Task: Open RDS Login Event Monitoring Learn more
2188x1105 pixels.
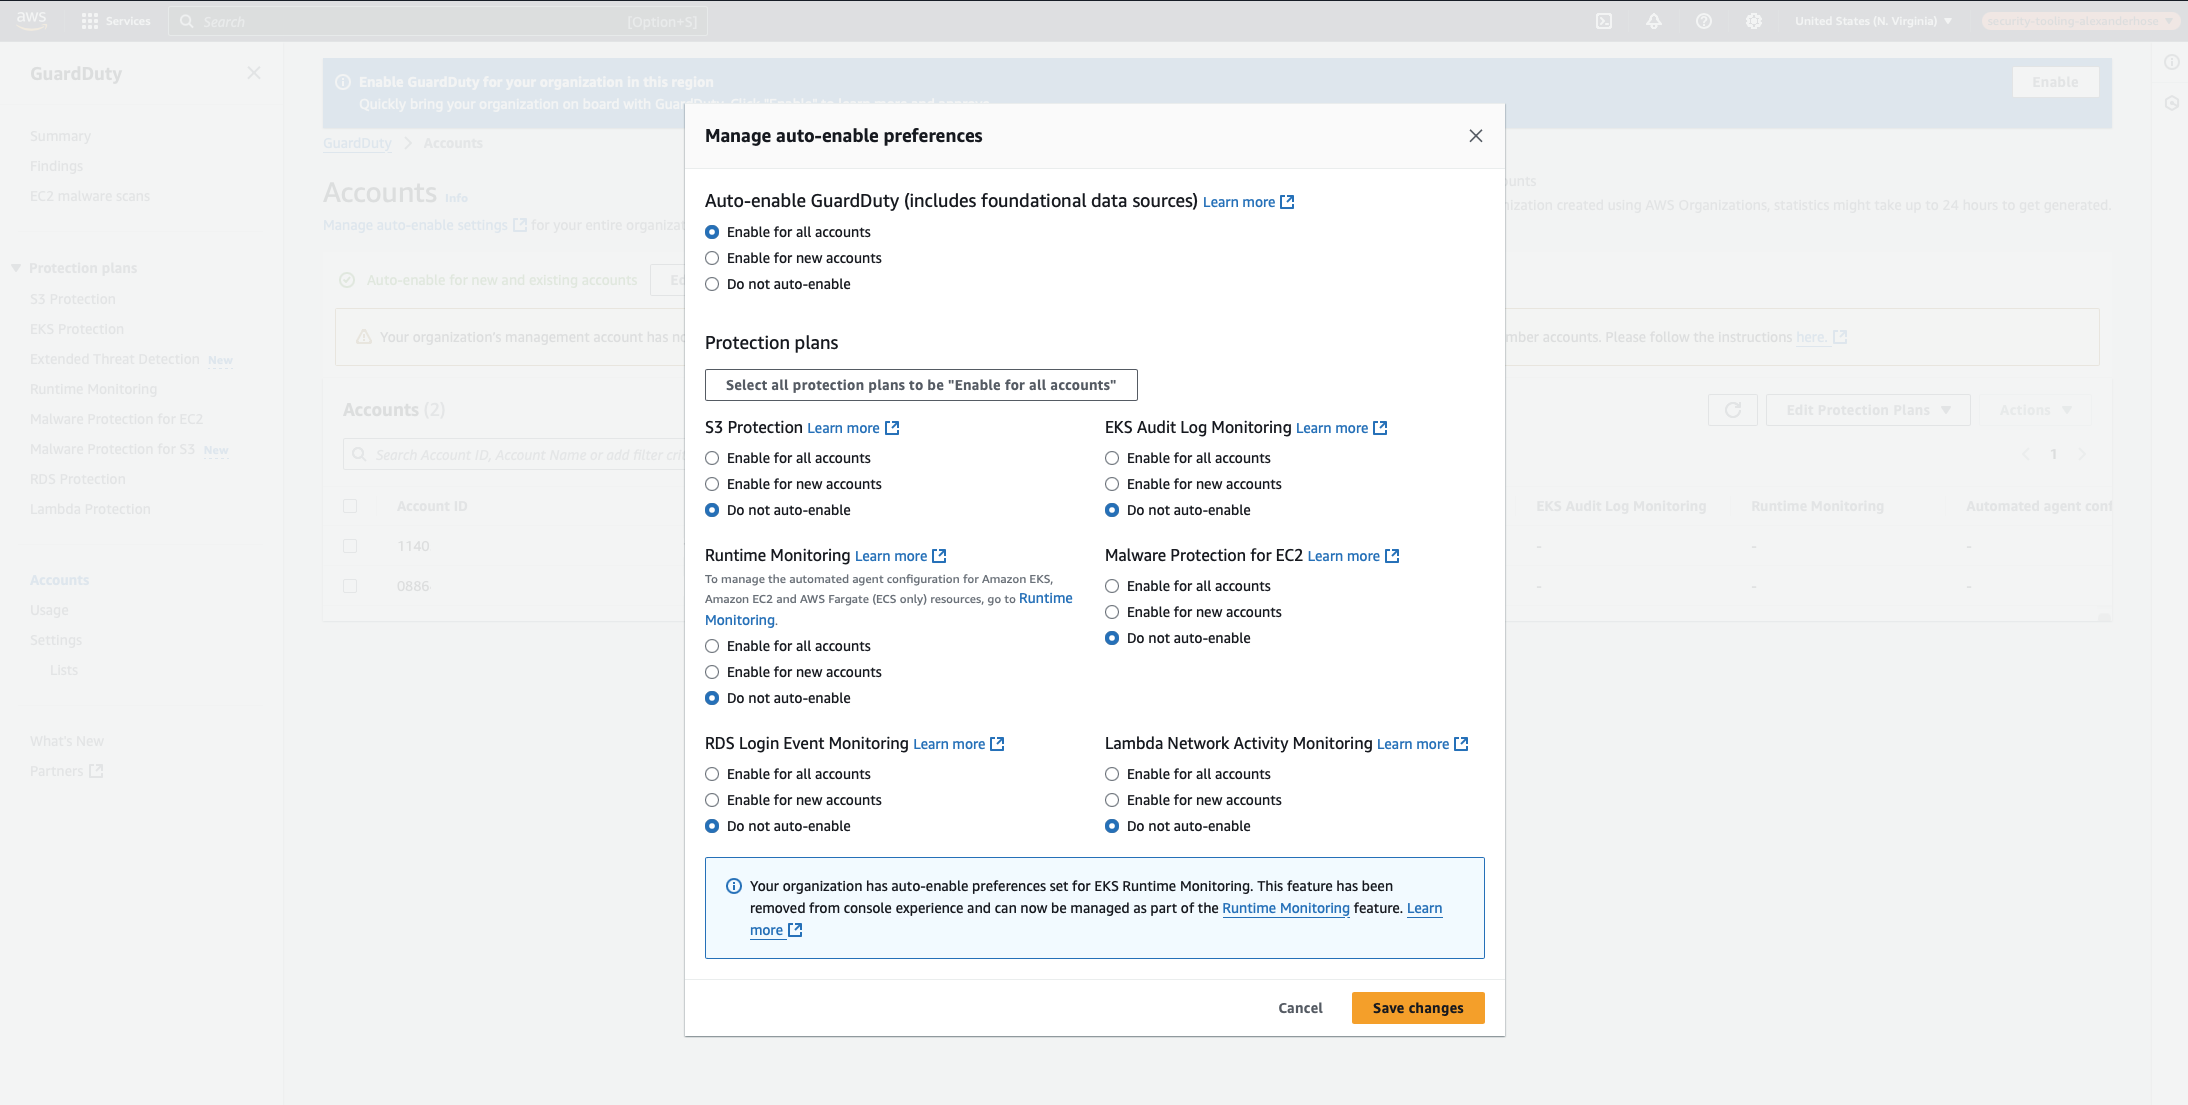Action: [958, 744]
